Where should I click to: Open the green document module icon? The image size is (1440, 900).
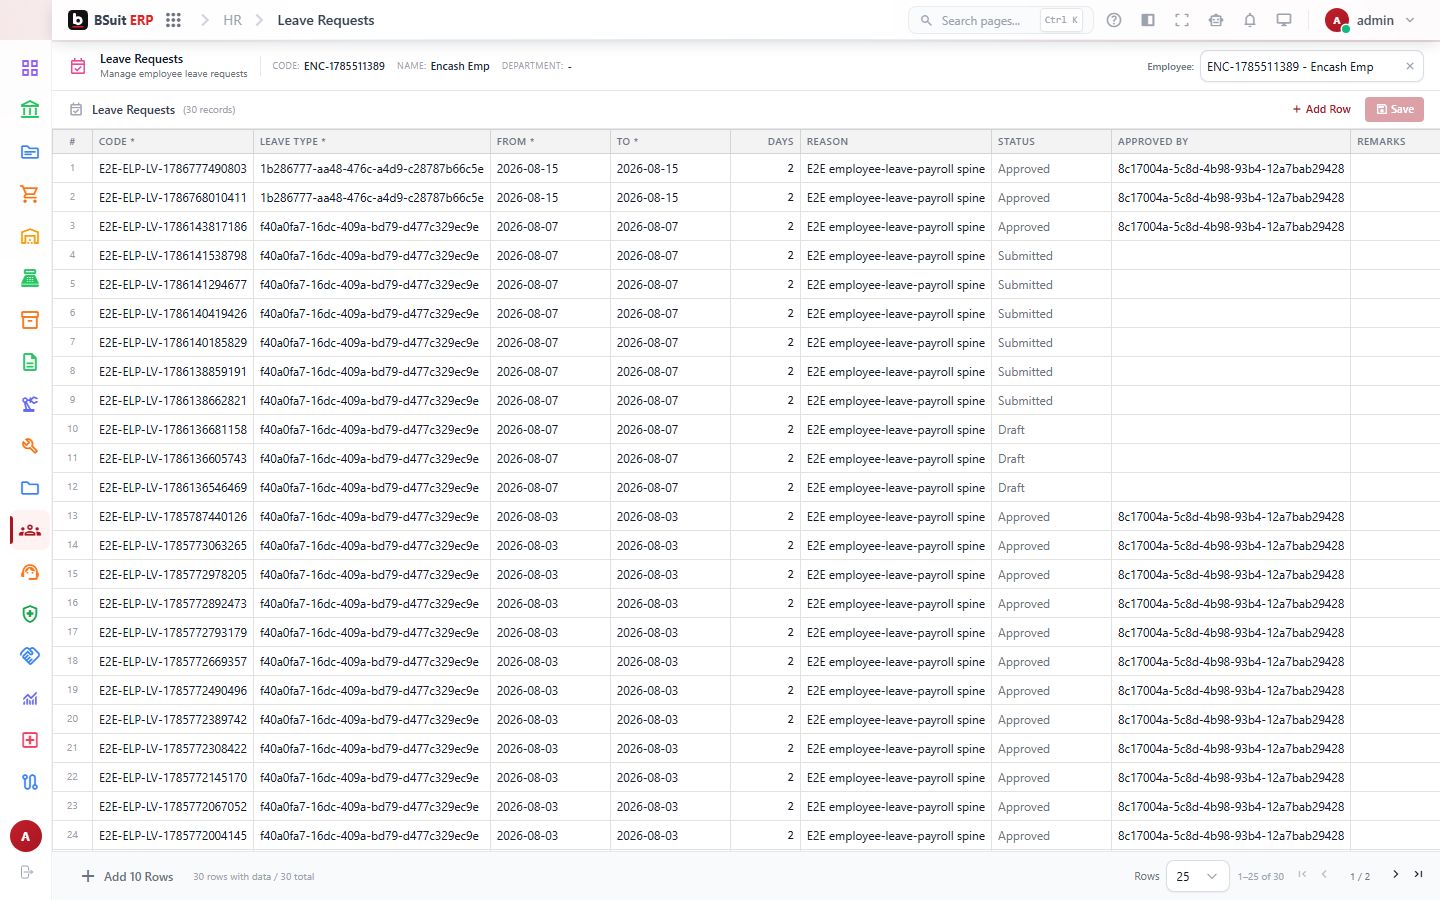pos(30,362)
